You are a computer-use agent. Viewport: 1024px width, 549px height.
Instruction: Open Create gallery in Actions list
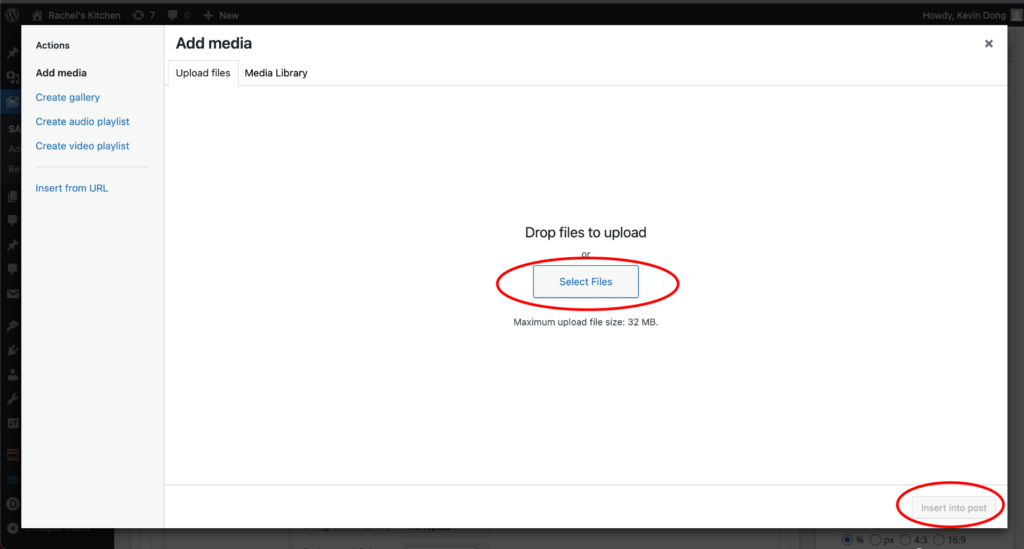click(68, 97)
